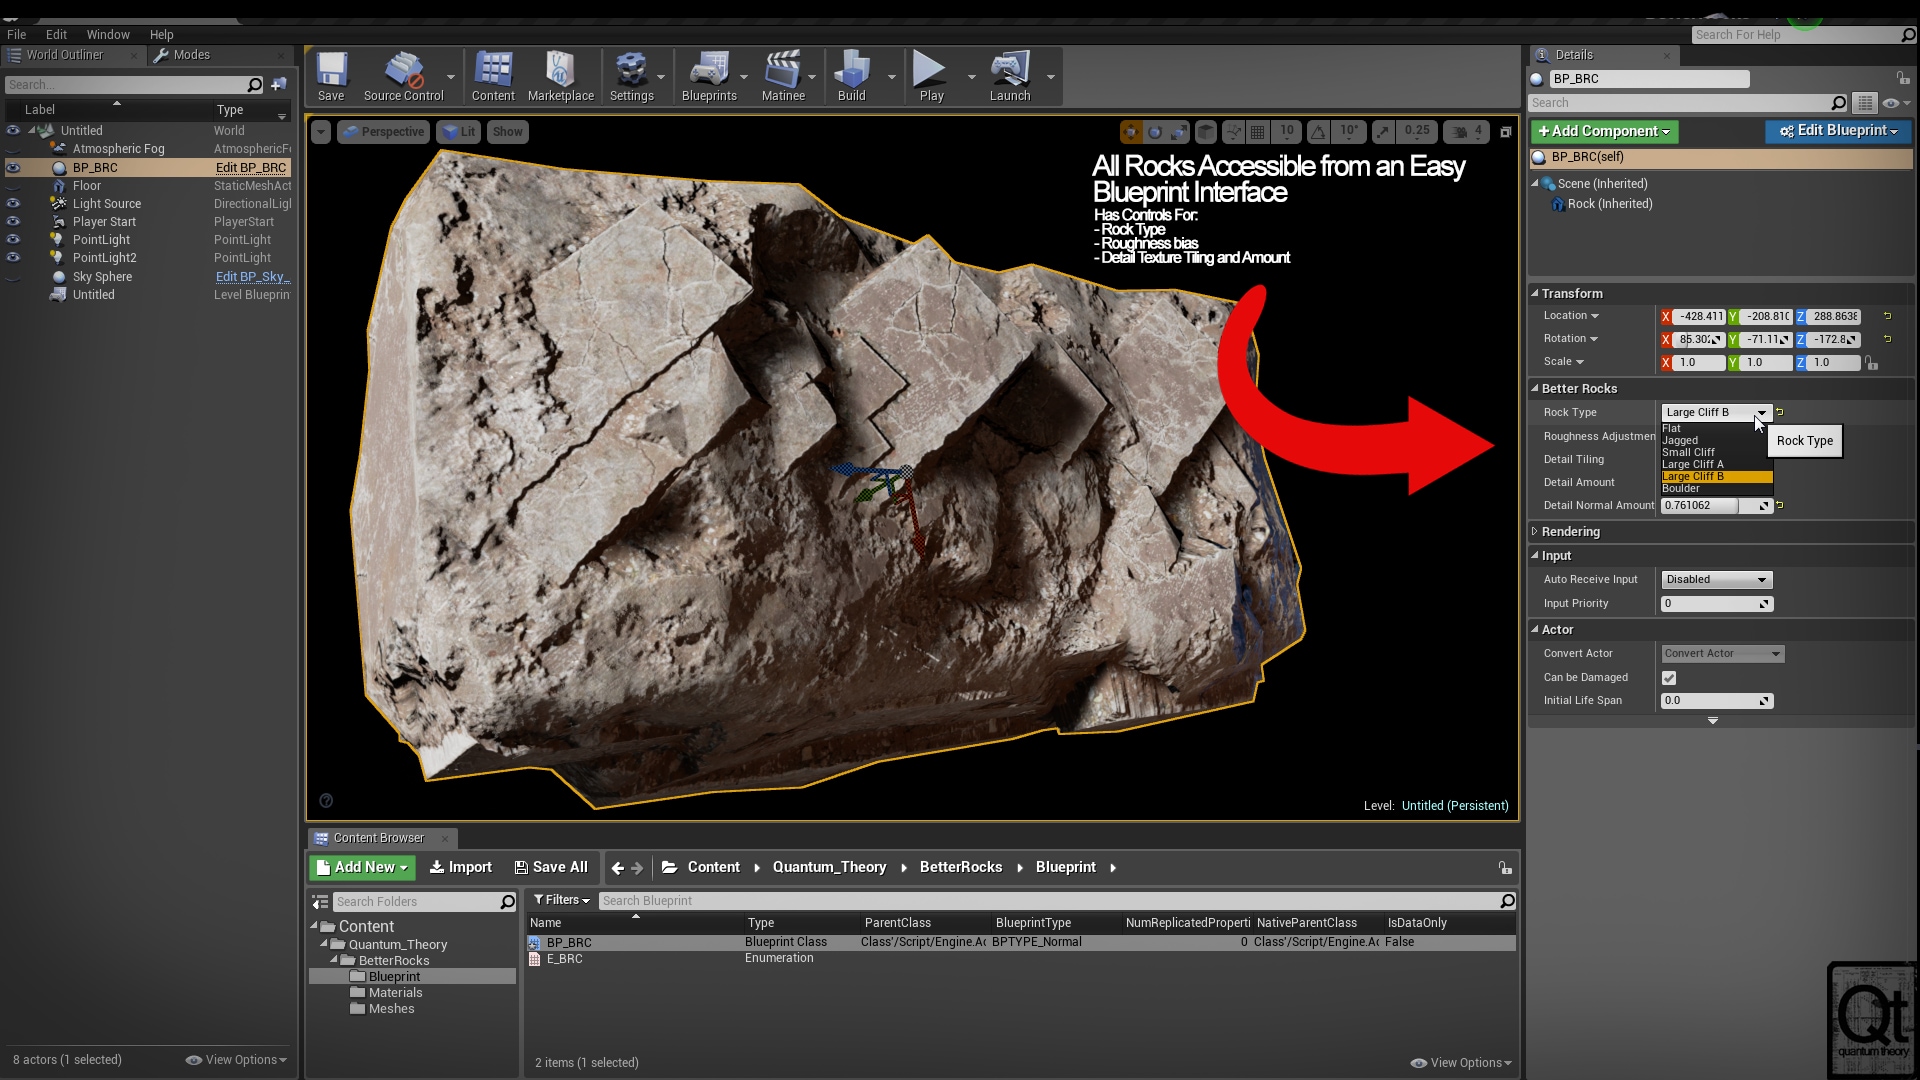Select Boulder in the Rock Type list

pos(1681,489)
